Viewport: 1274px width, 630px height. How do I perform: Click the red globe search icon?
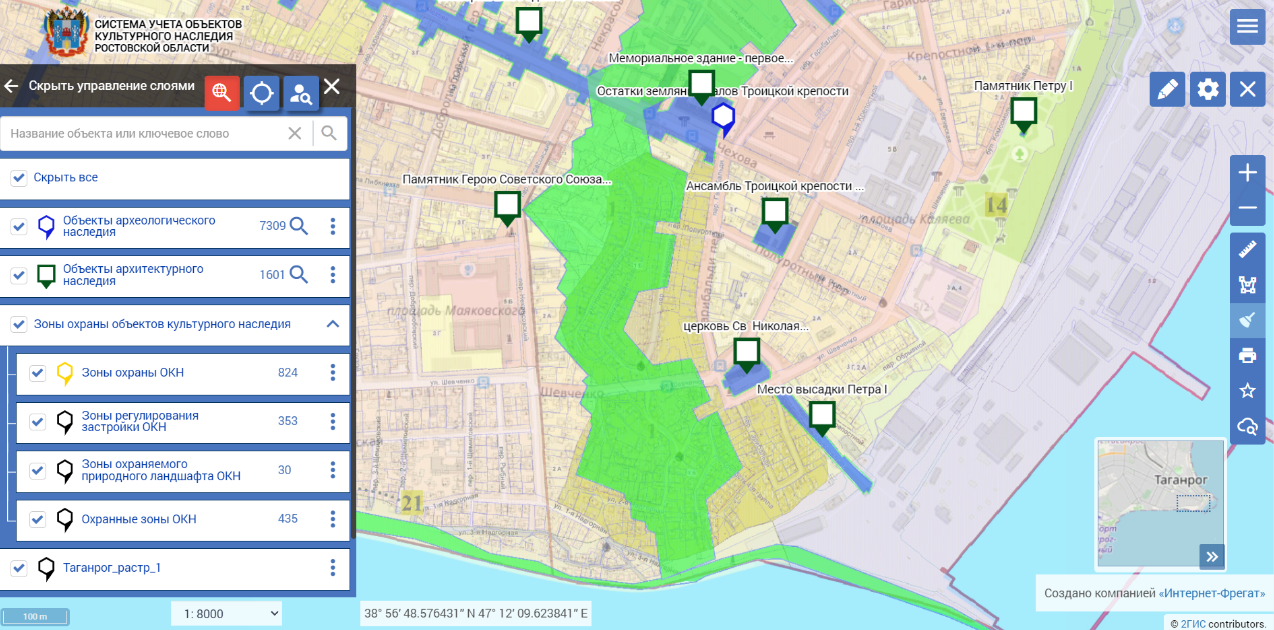point(222,93)
